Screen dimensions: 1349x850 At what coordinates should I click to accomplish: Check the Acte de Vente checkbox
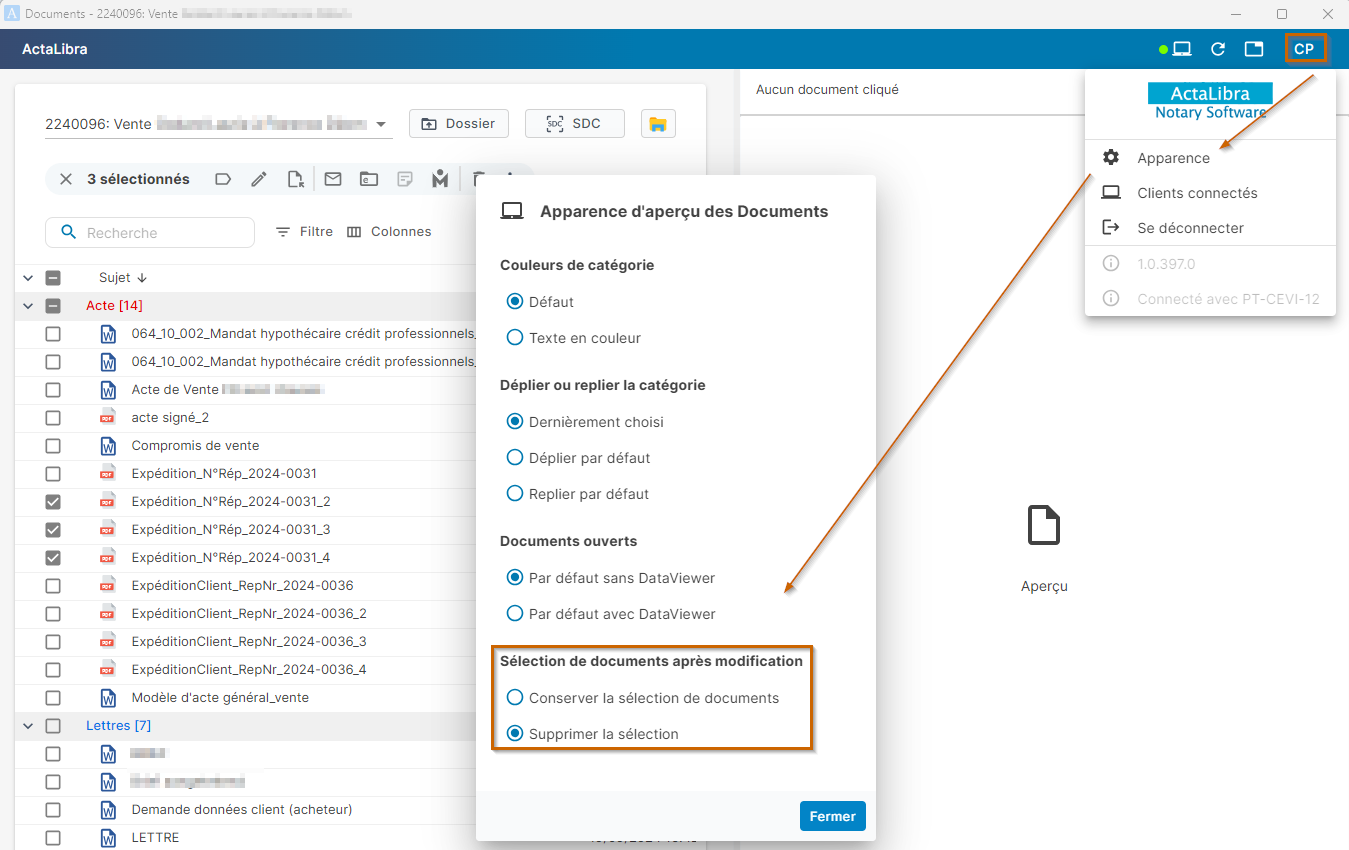coord(53,389)
